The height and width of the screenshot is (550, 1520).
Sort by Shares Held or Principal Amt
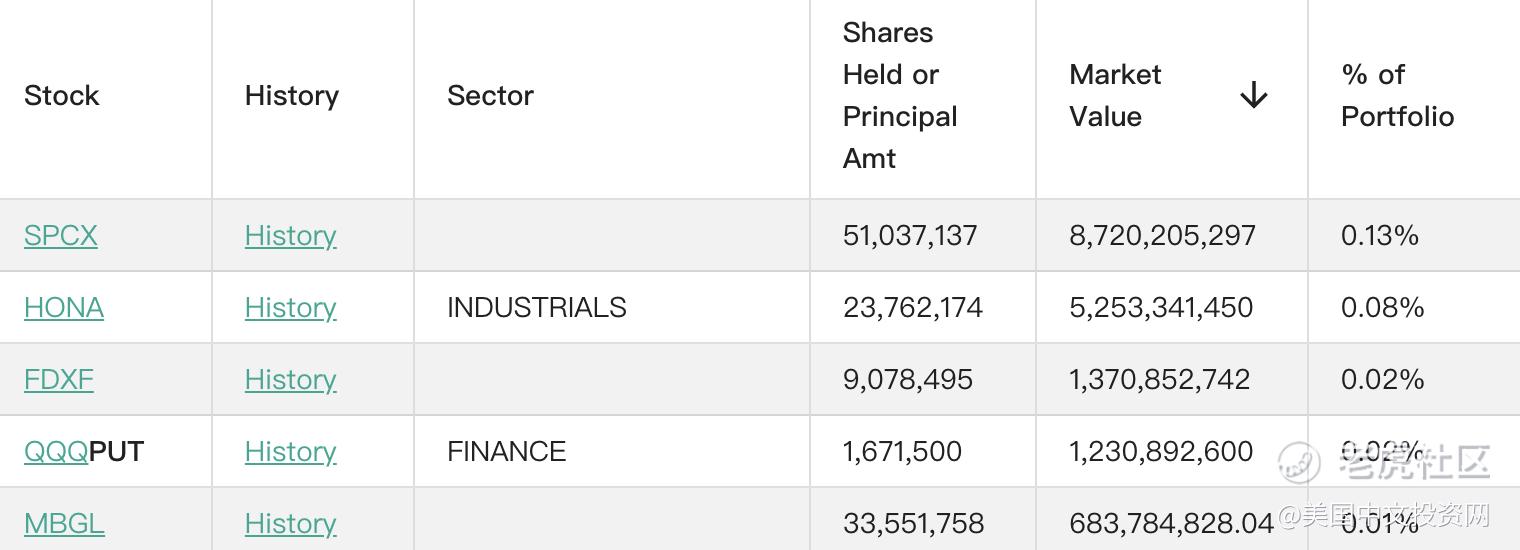(900, 96)
